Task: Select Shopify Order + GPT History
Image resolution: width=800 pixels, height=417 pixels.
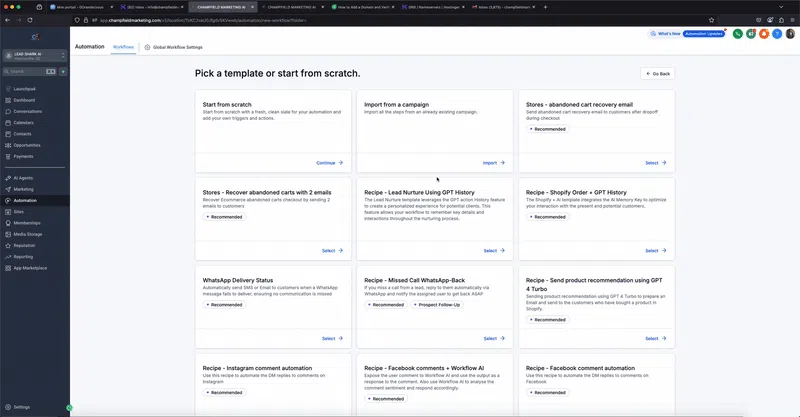Action: (x=656, y=251)
